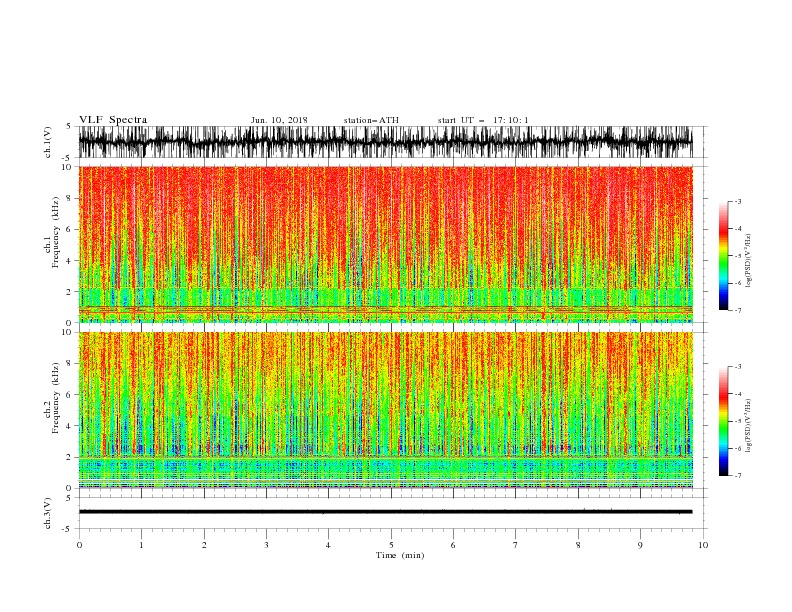Select the ch.1 "Frequency (kHz)" axis label

coord(55,233)
